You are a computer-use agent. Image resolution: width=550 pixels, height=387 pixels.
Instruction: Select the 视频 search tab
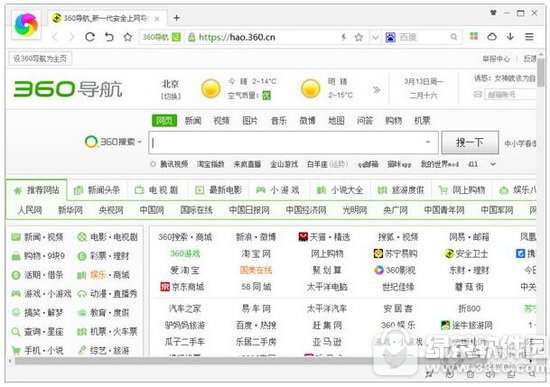(x=221, y=121)
